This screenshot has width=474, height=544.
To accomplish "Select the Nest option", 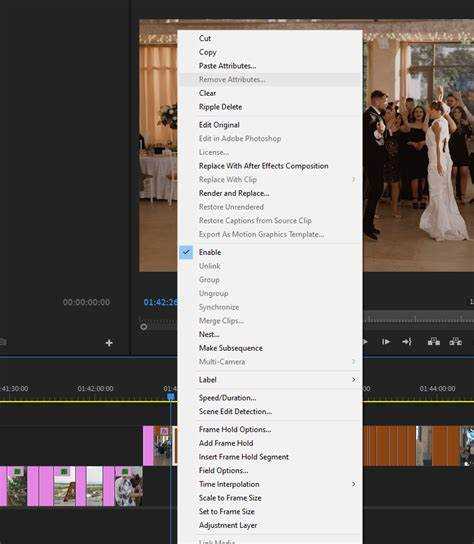I will [x=209, y=334].
